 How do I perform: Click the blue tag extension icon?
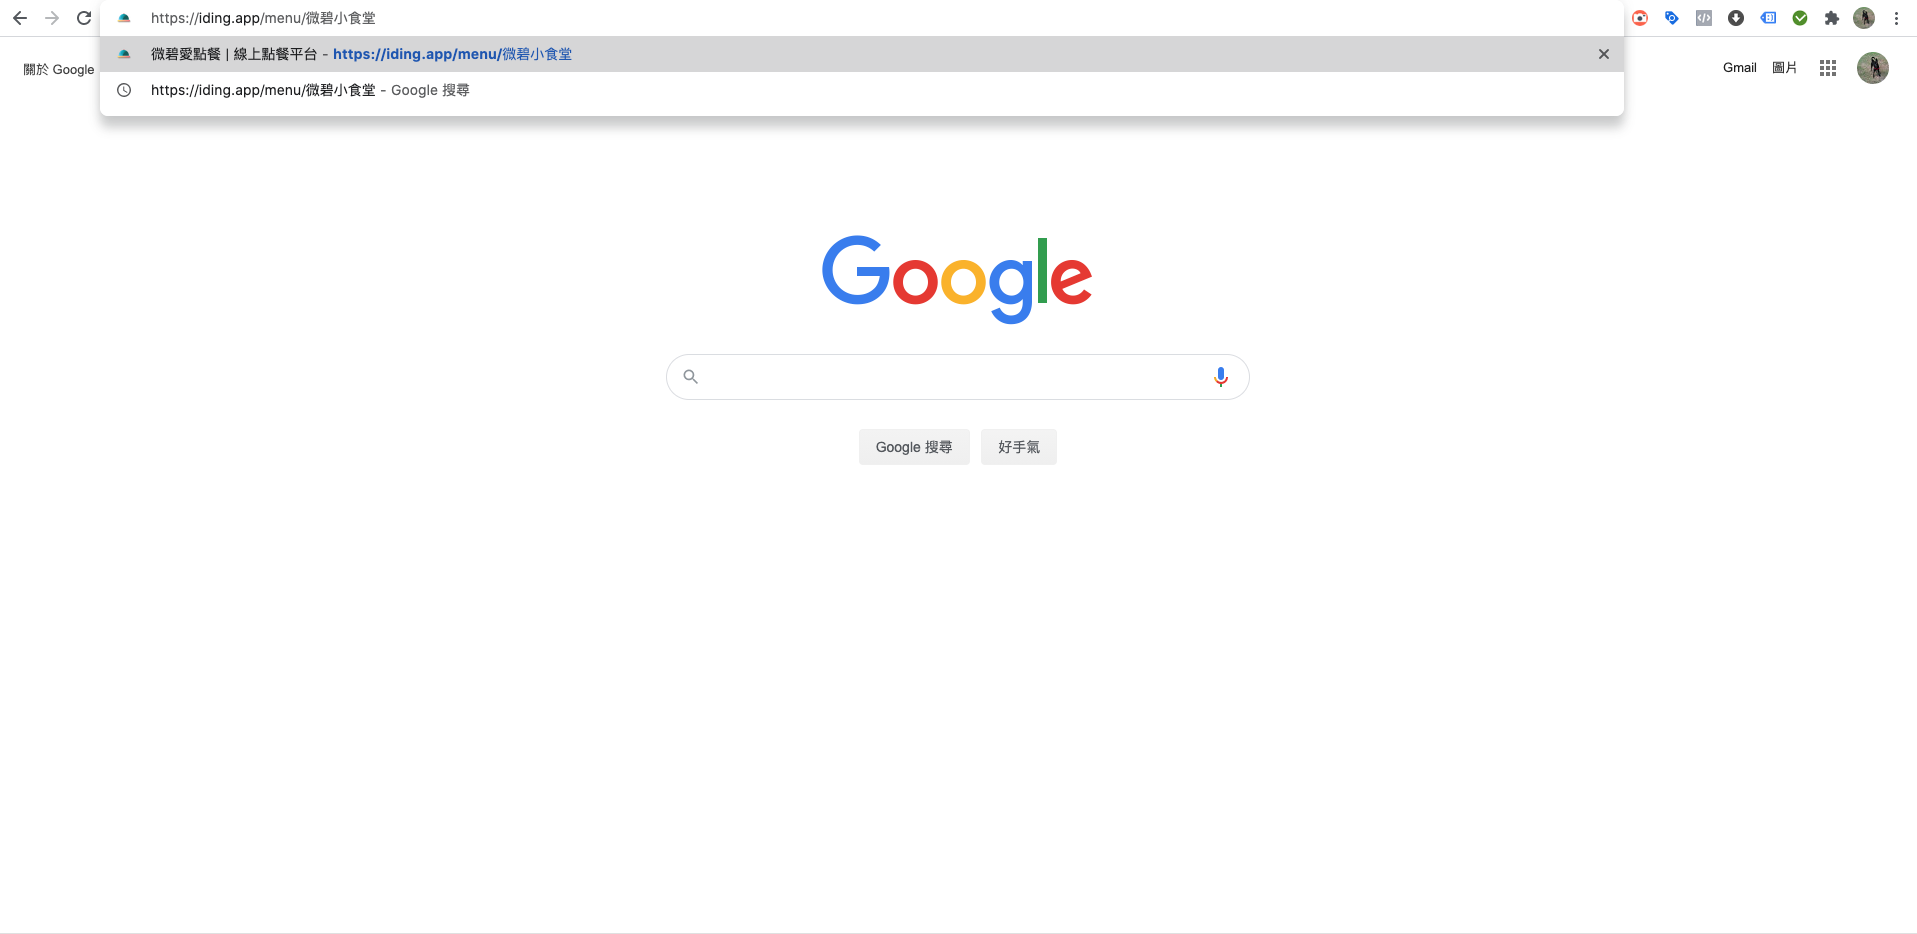tap(1672, 18)
